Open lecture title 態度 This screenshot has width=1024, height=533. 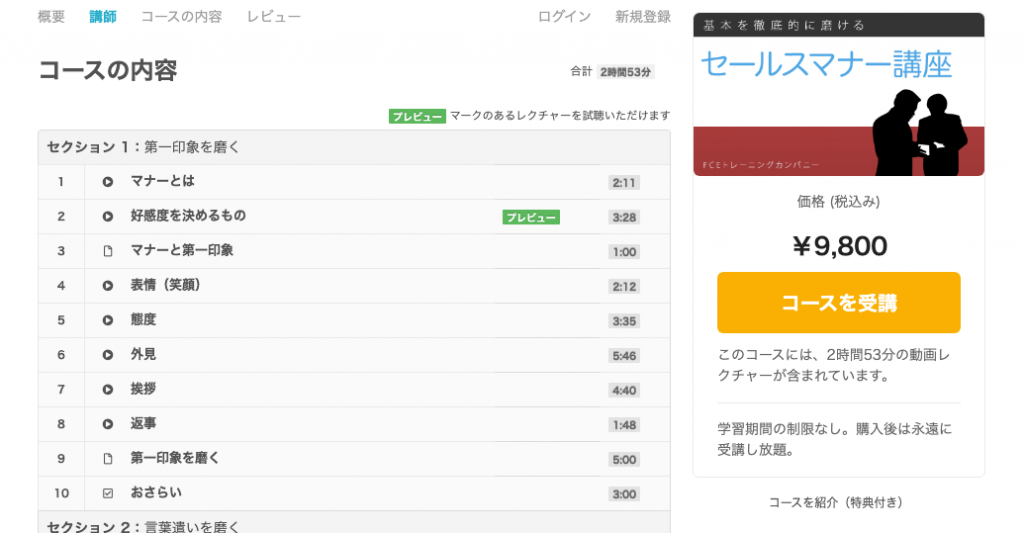click(x=143, y=320)
